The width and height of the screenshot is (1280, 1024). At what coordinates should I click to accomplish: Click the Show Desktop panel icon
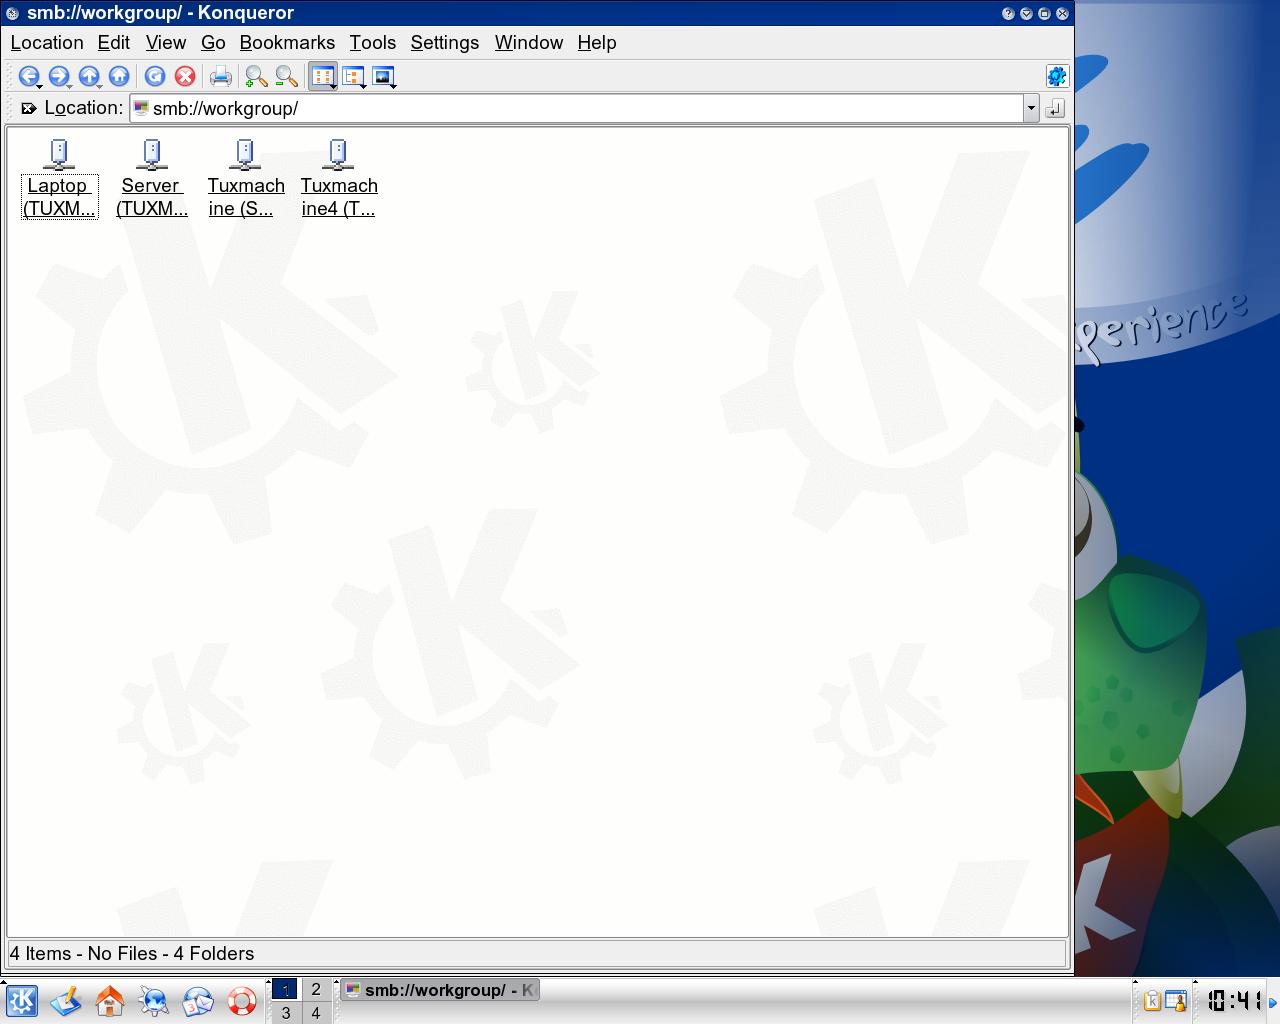point(66,1000)
